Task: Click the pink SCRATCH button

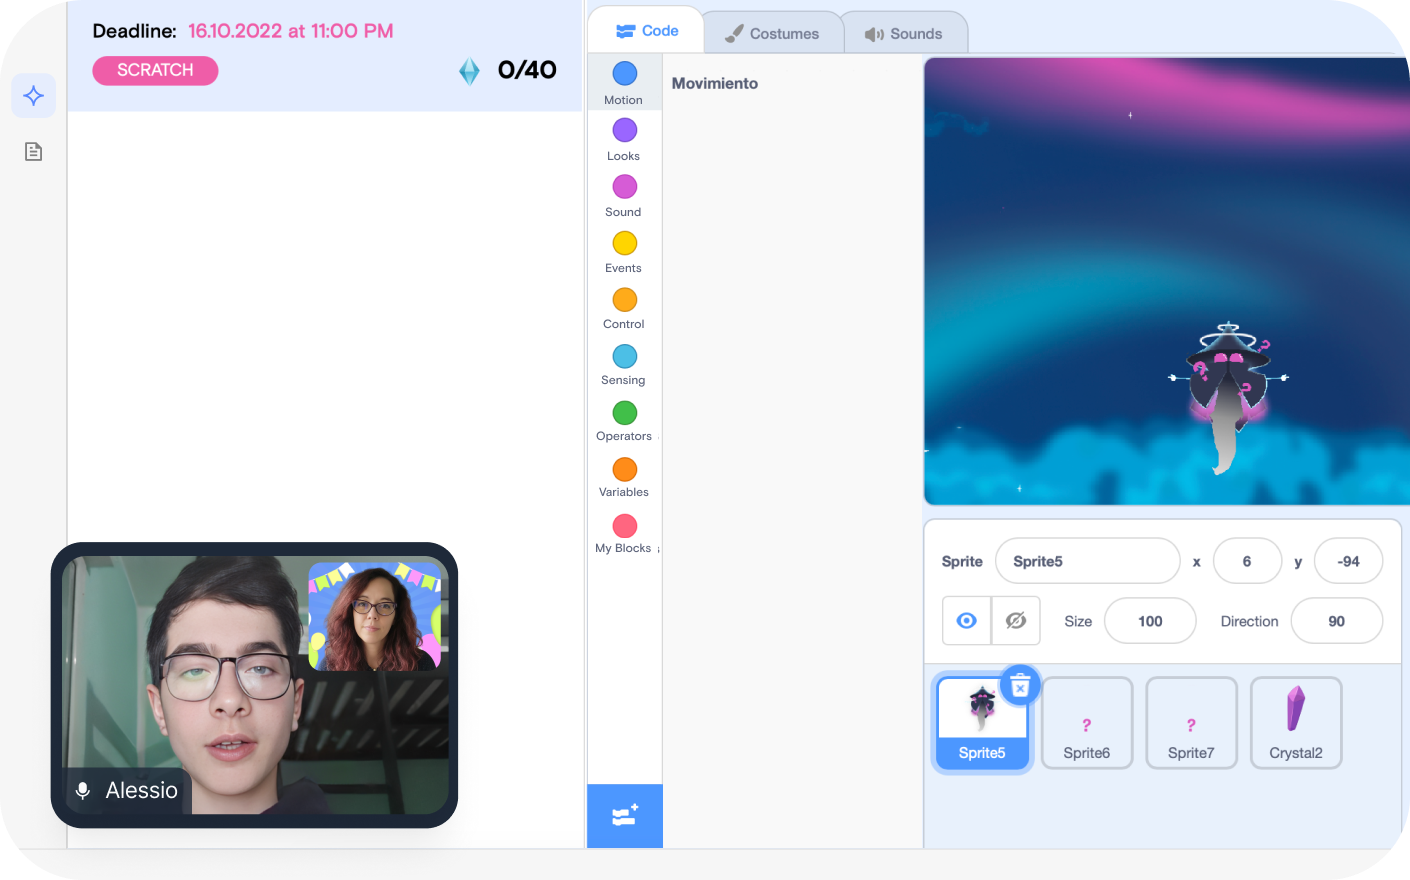Action: tap(155, 70)
